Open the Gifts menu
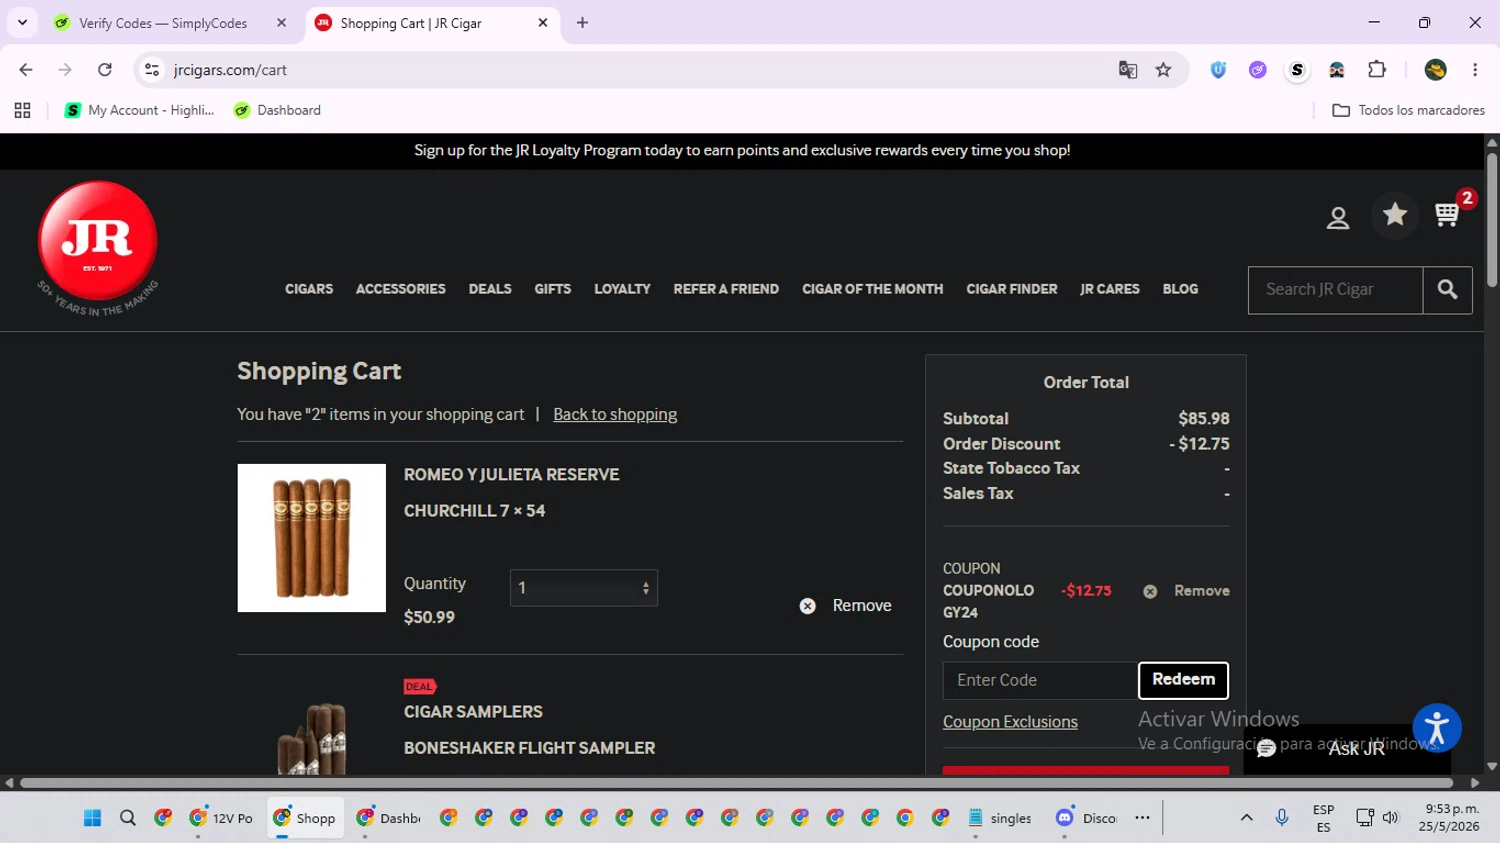The height and width of the screenshot is (843, 1500). pos(553,289)
